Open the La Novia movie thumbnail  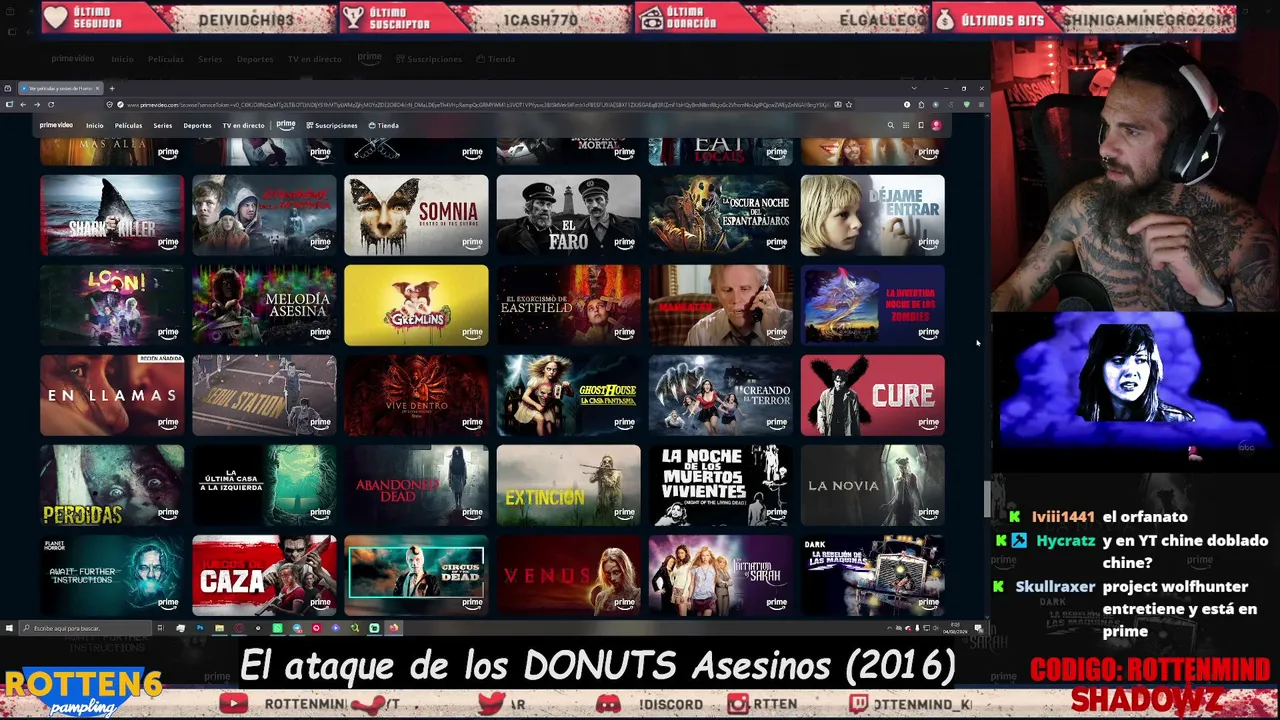872,485
